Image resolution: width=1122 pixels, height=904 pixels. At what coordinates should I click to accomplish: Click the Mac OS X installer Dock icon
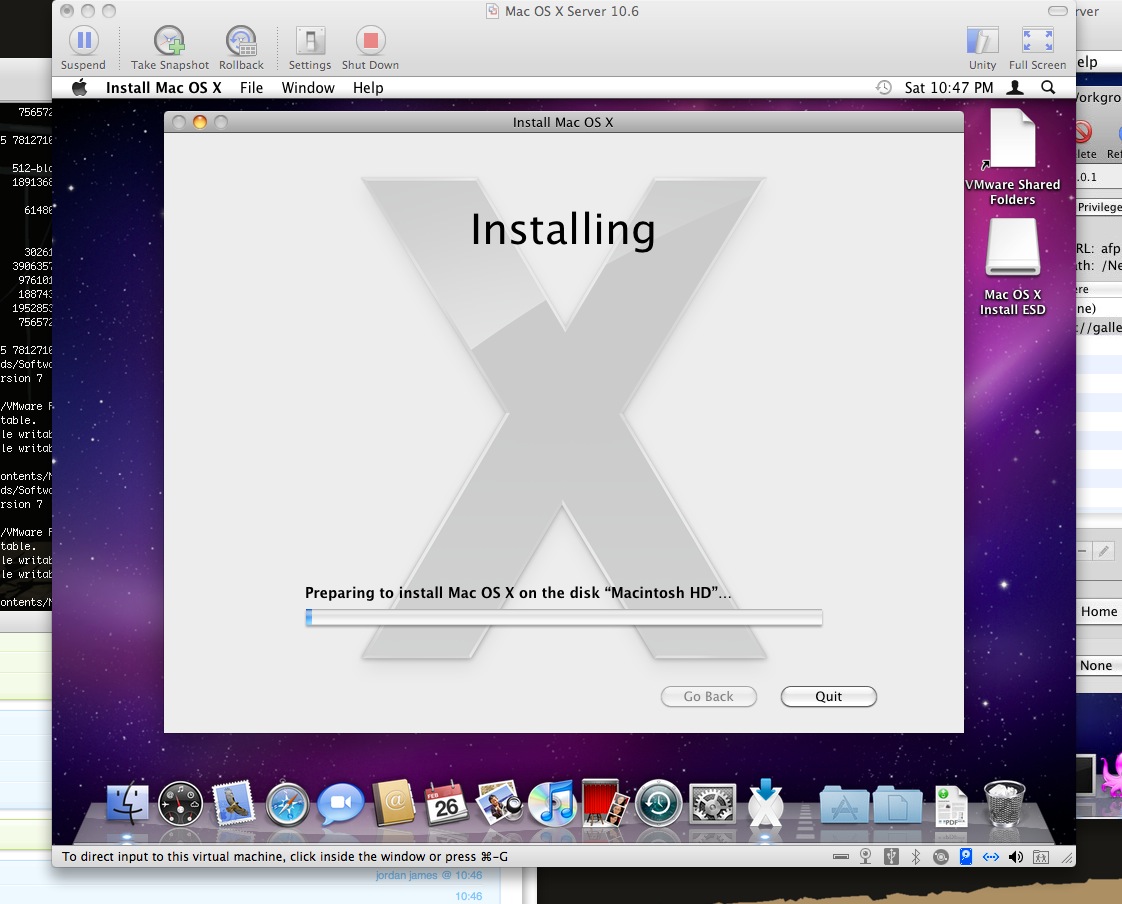[x=765, y=803]
